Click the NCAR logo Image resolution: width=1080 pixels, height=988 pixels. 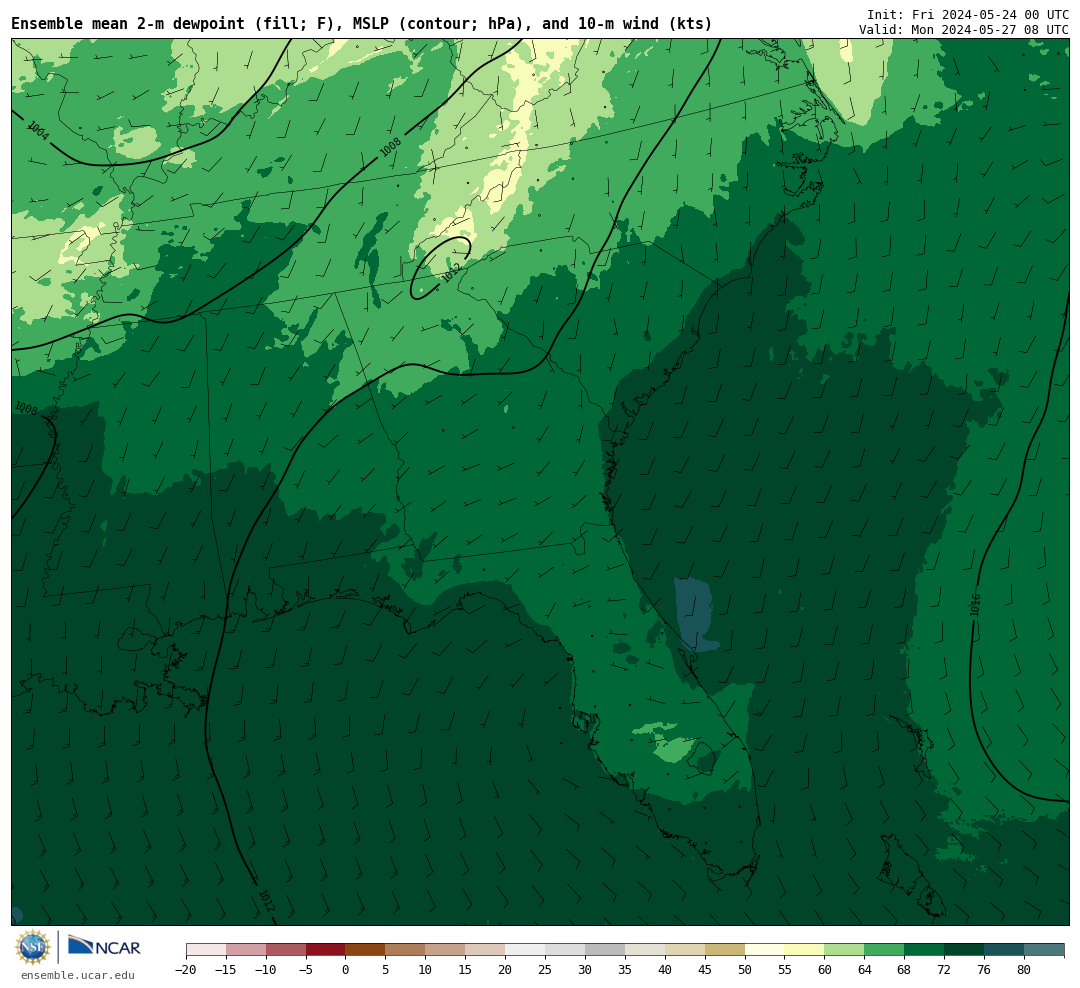click(x=105, y=946)
